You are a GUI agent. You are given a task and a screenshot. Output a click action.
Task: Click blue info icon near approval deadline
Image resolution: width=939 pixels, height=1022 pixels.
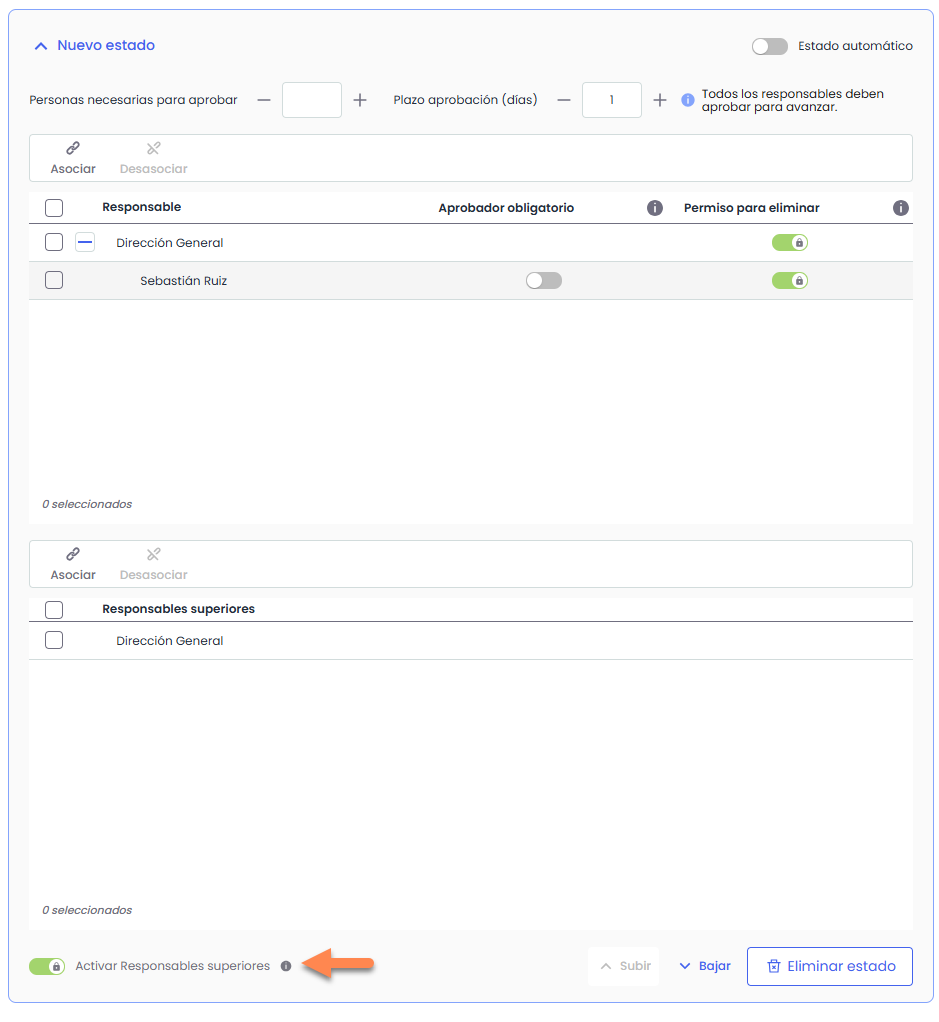tap(688, 100)
